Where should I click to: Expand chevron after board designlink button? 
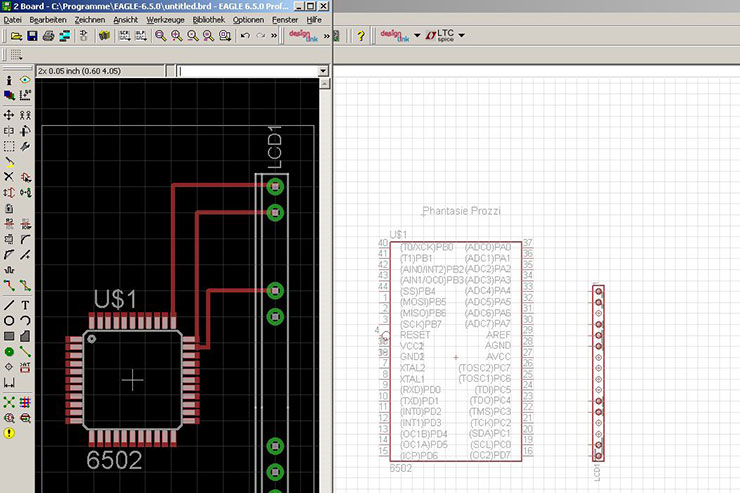click(326, 36)
